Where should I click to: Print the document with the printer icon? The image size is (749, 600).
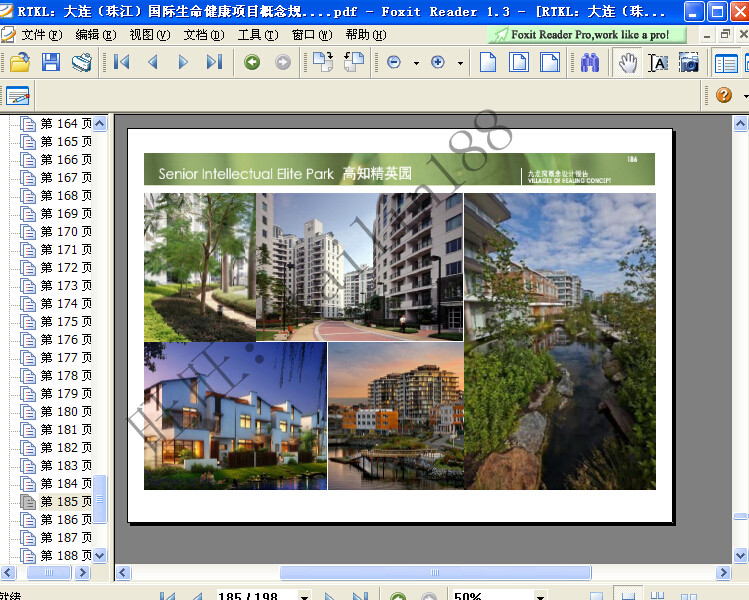pos(82,62)
